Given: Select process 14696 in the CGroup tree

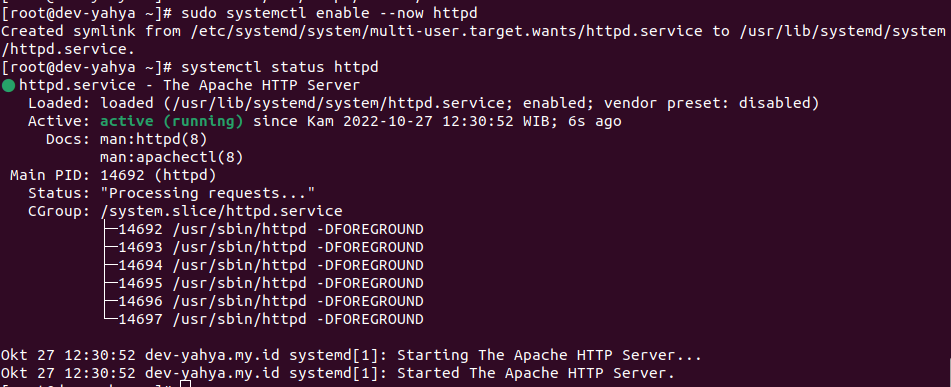Looking at the screenshot, I should click(x=271, y=301).
